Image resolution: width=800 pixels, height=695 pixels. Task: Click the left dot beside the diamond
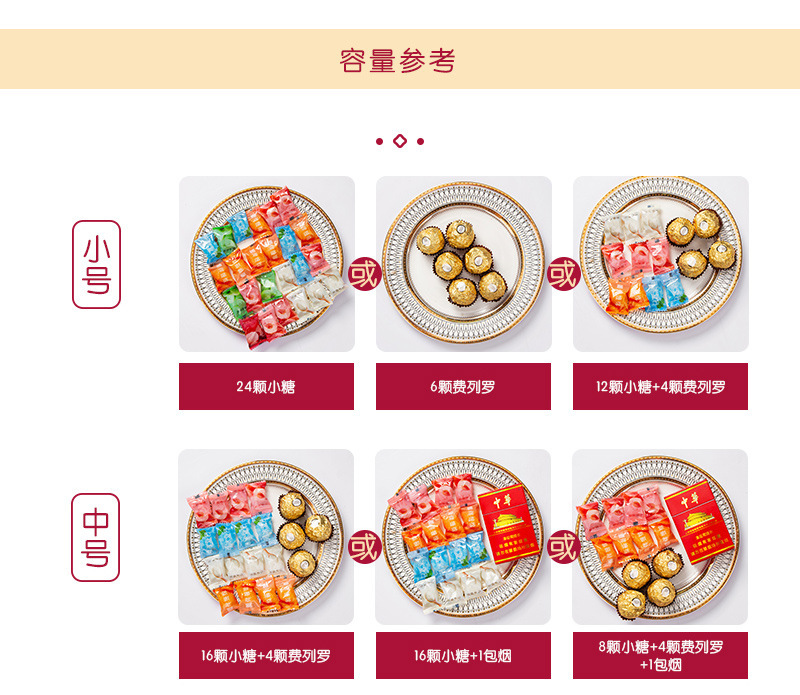click(x=379, y=141)
